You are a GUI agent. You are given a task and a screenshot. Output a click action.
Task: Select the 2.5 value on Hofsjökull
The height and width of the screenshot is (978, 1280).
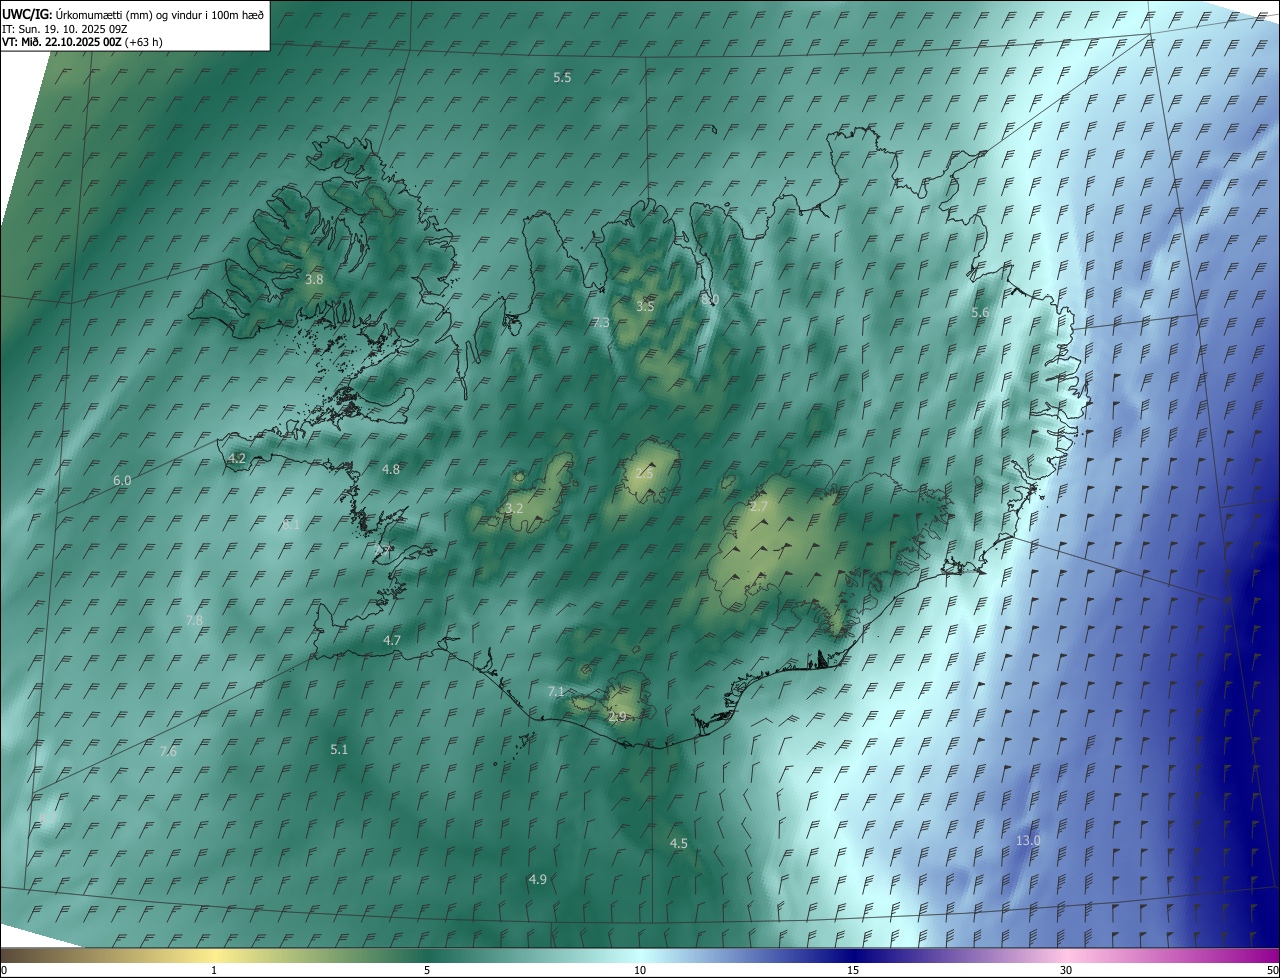pyautogui.click(x=644, y=473)
